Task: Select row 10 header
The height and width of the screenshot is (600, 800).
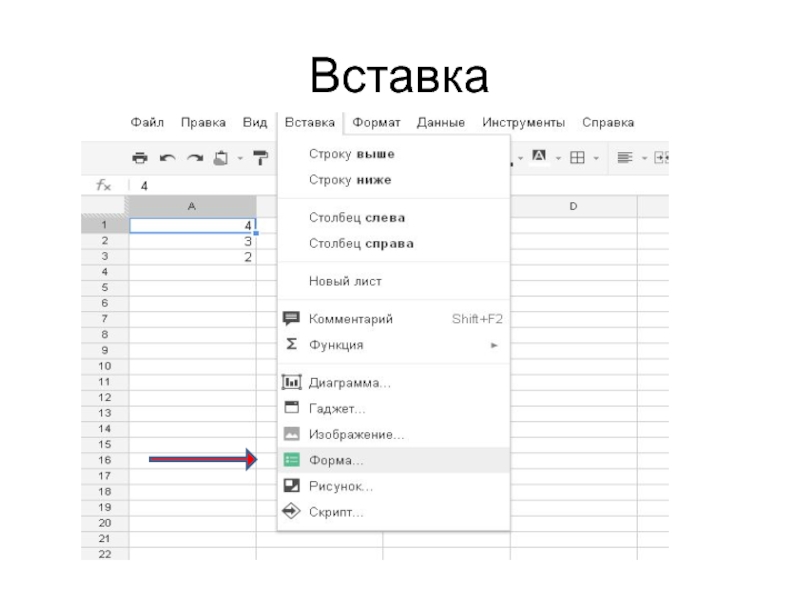Action: click(105, 366)
